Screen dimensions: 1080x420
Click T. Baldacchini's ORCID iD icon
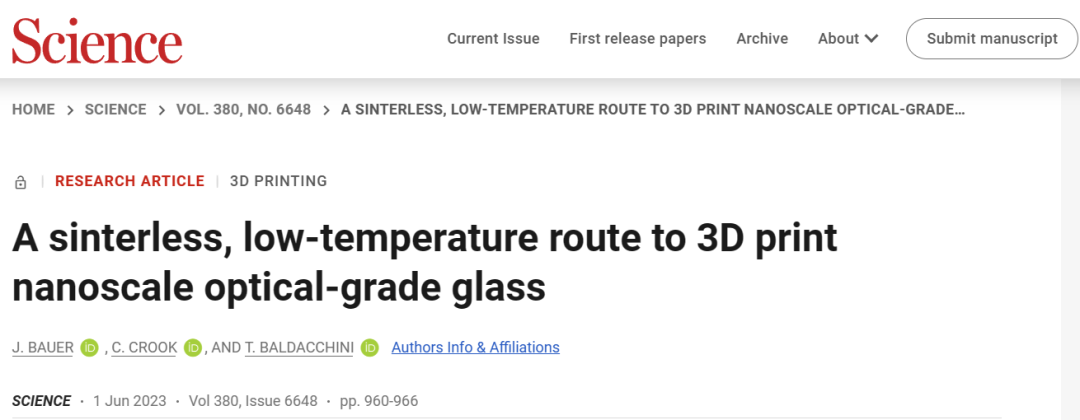pyautogui.click(x=370, y=348)
